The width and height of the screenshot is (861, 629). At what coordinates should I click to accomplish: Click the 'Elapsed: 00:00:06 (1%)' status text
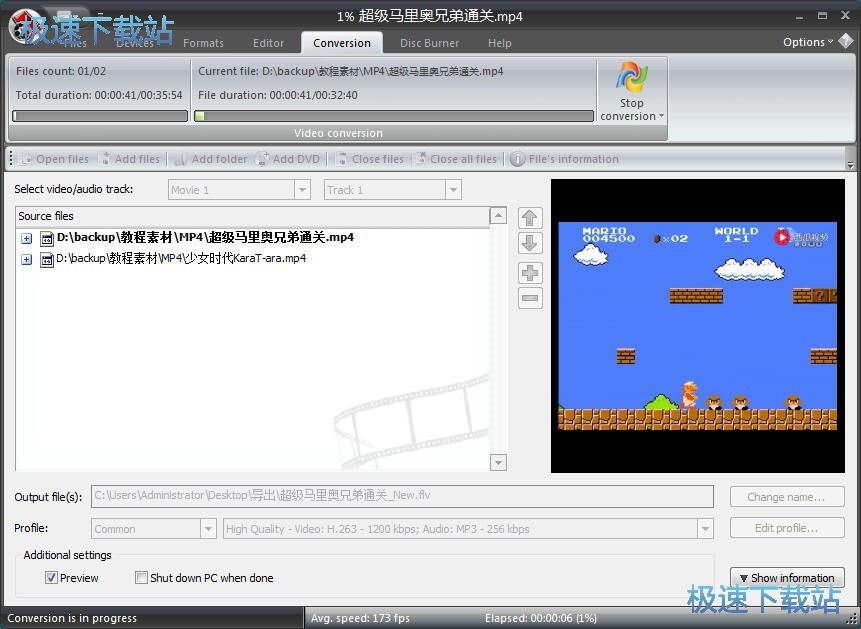(x=541, y=618)
